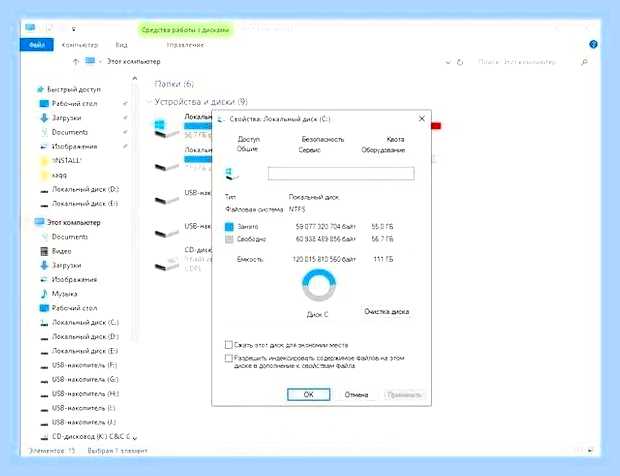The width and height of the screenshot is (620, 476).
Task: Select USB-накопитель (J:) in the tree
Action: click(x=84, y=422)
